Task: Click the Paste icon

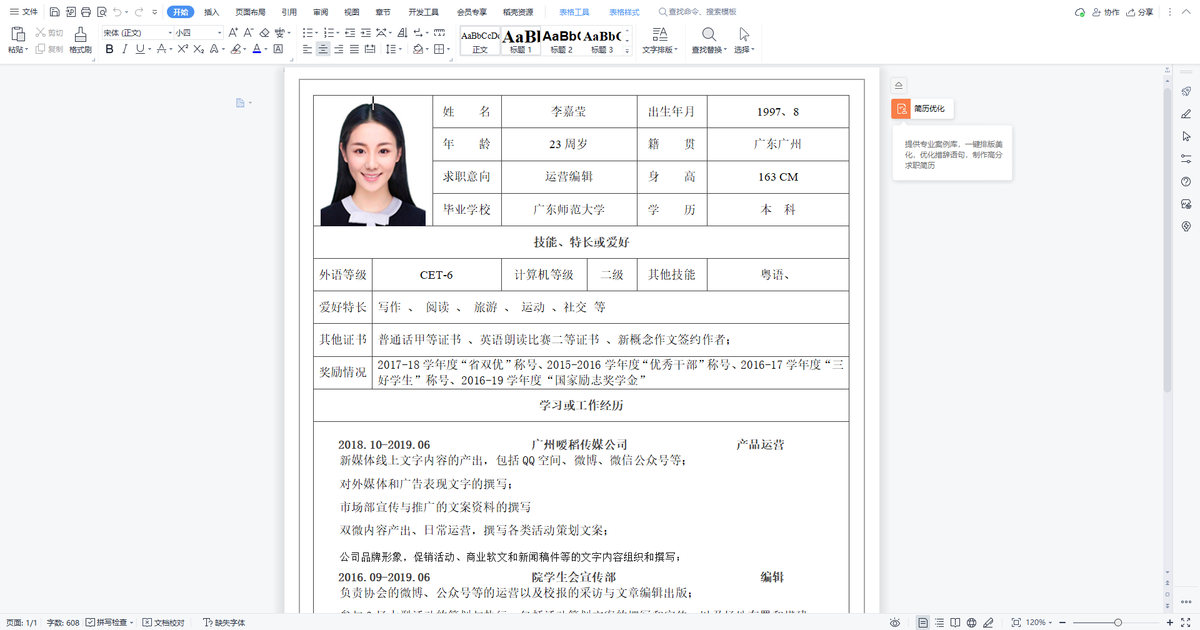Action: 18,34
